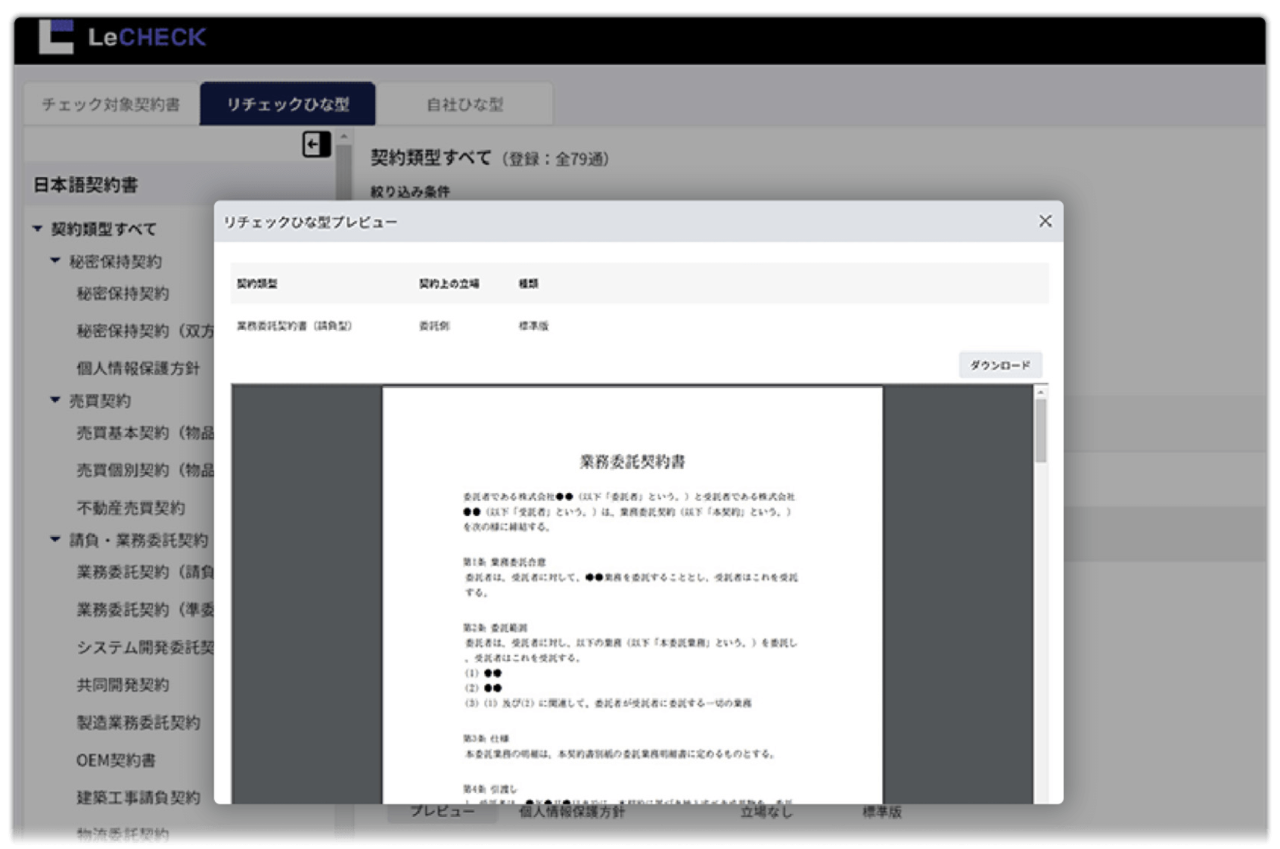Collapse the sidebar with the arrow icon
This screenshot has height=849, width=1280.
[315, 145]
